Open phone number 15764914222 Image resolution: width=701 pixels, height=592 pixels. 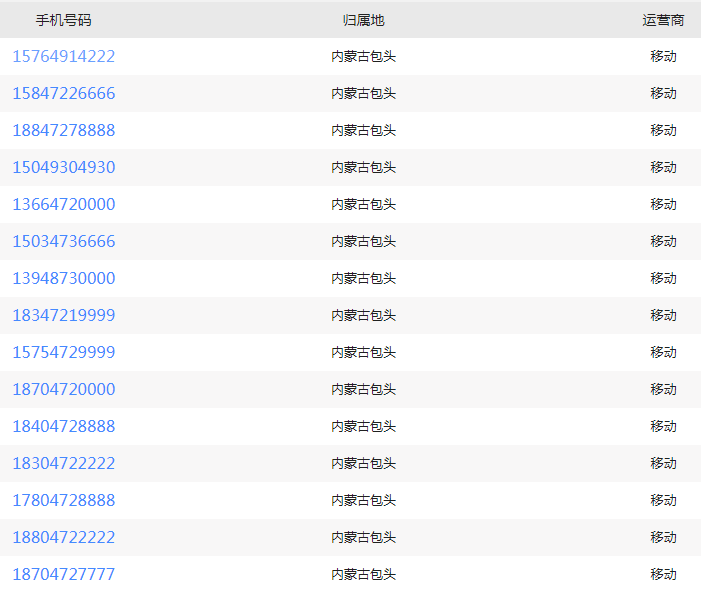click(64, 56)
